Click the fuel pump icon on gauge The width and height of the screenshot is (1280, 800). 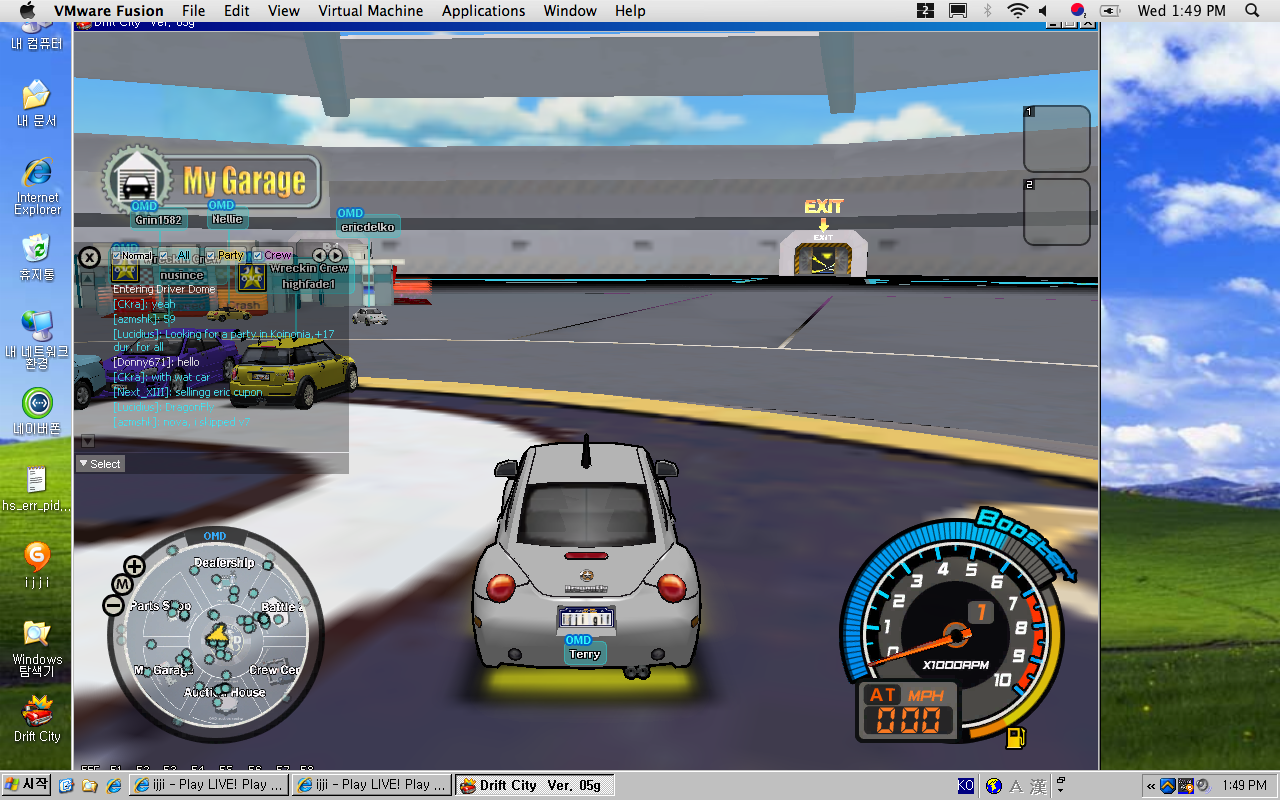(1015, 738)
